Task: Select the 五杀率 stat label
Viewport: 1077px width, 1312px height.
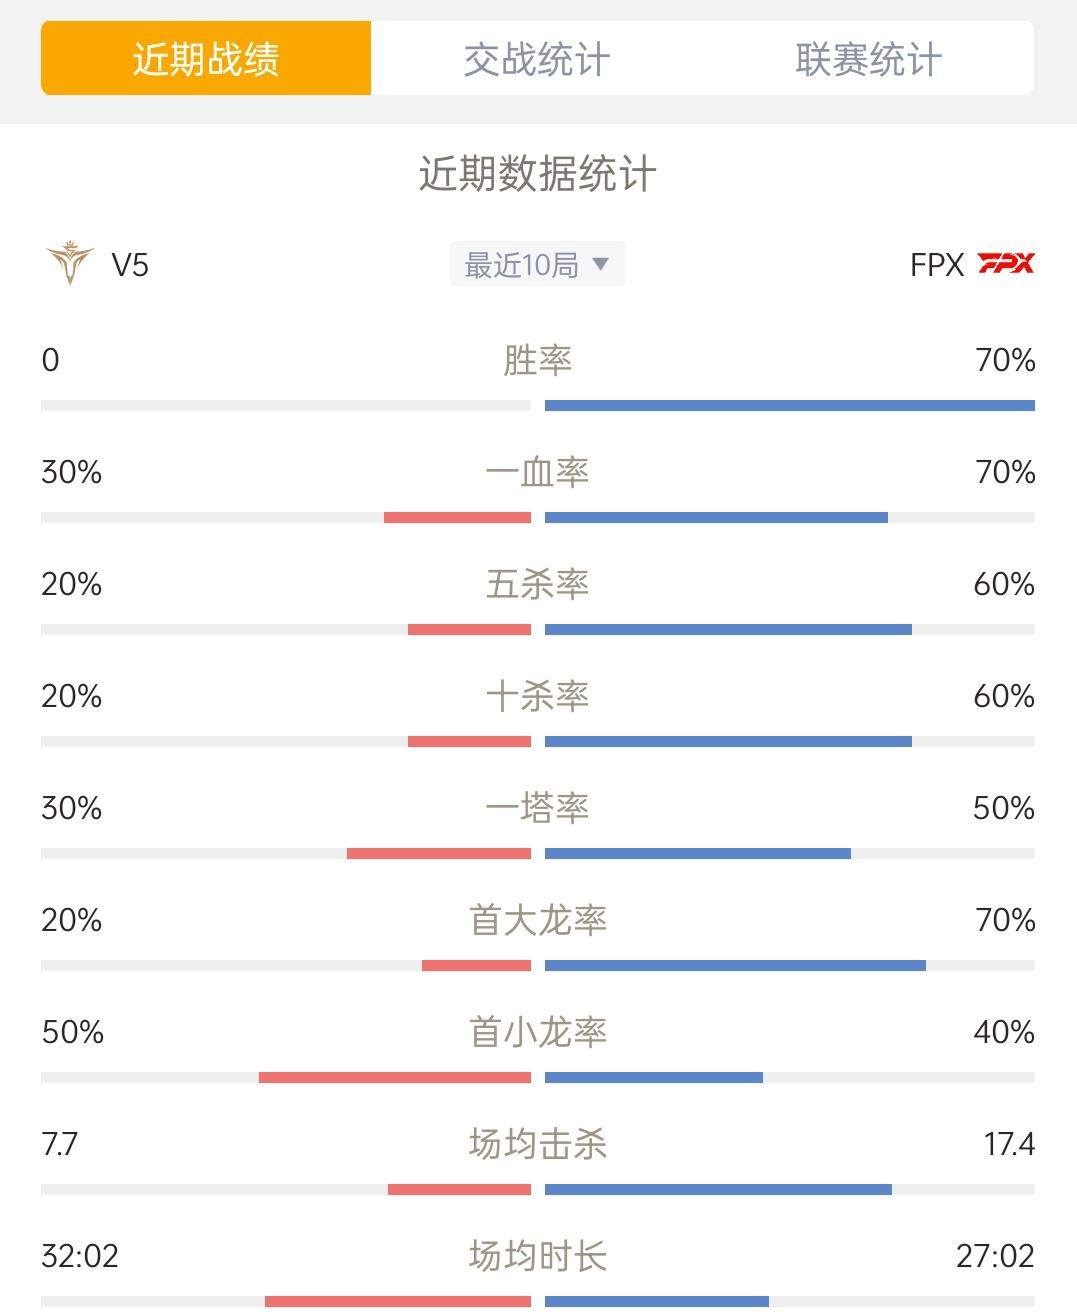Action: [538, 584]
